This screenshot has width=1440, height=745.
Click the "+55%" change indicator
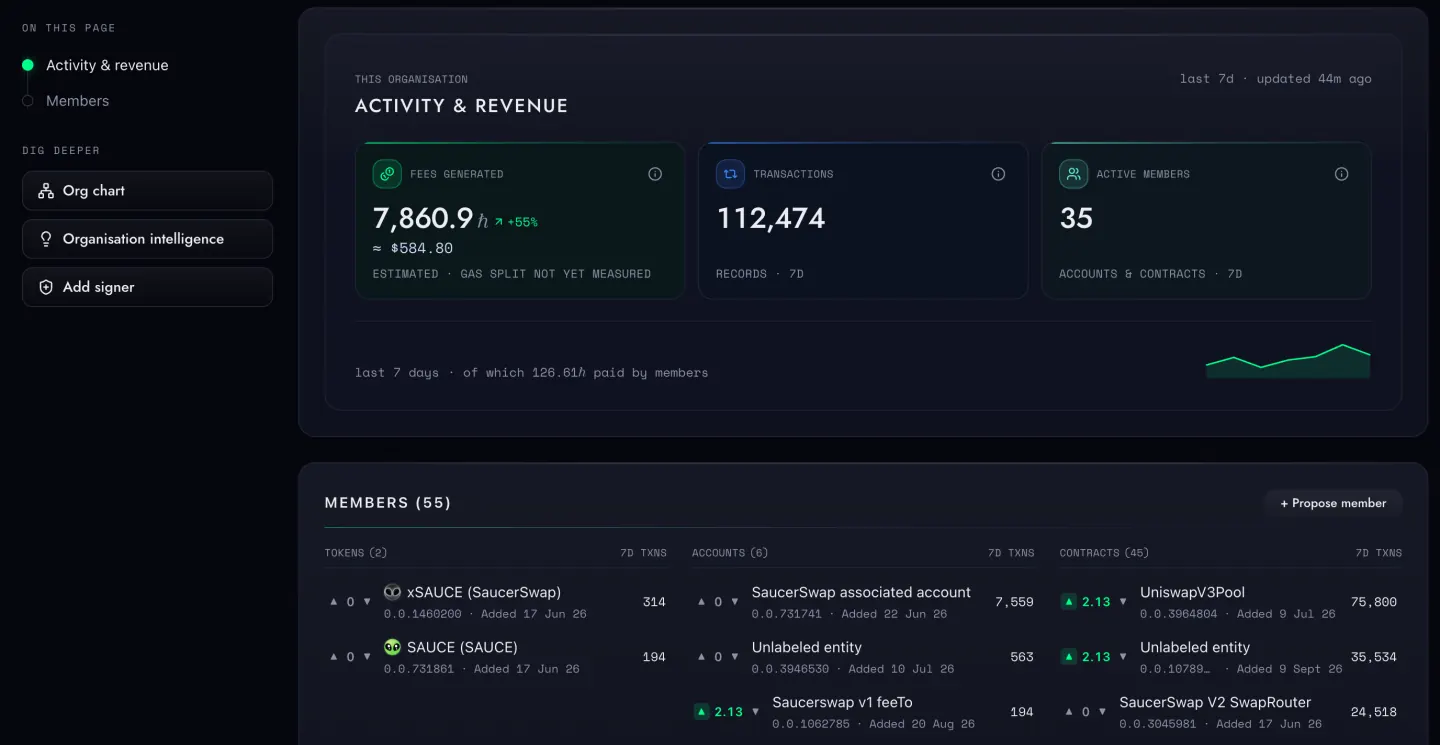click(516, 222)
